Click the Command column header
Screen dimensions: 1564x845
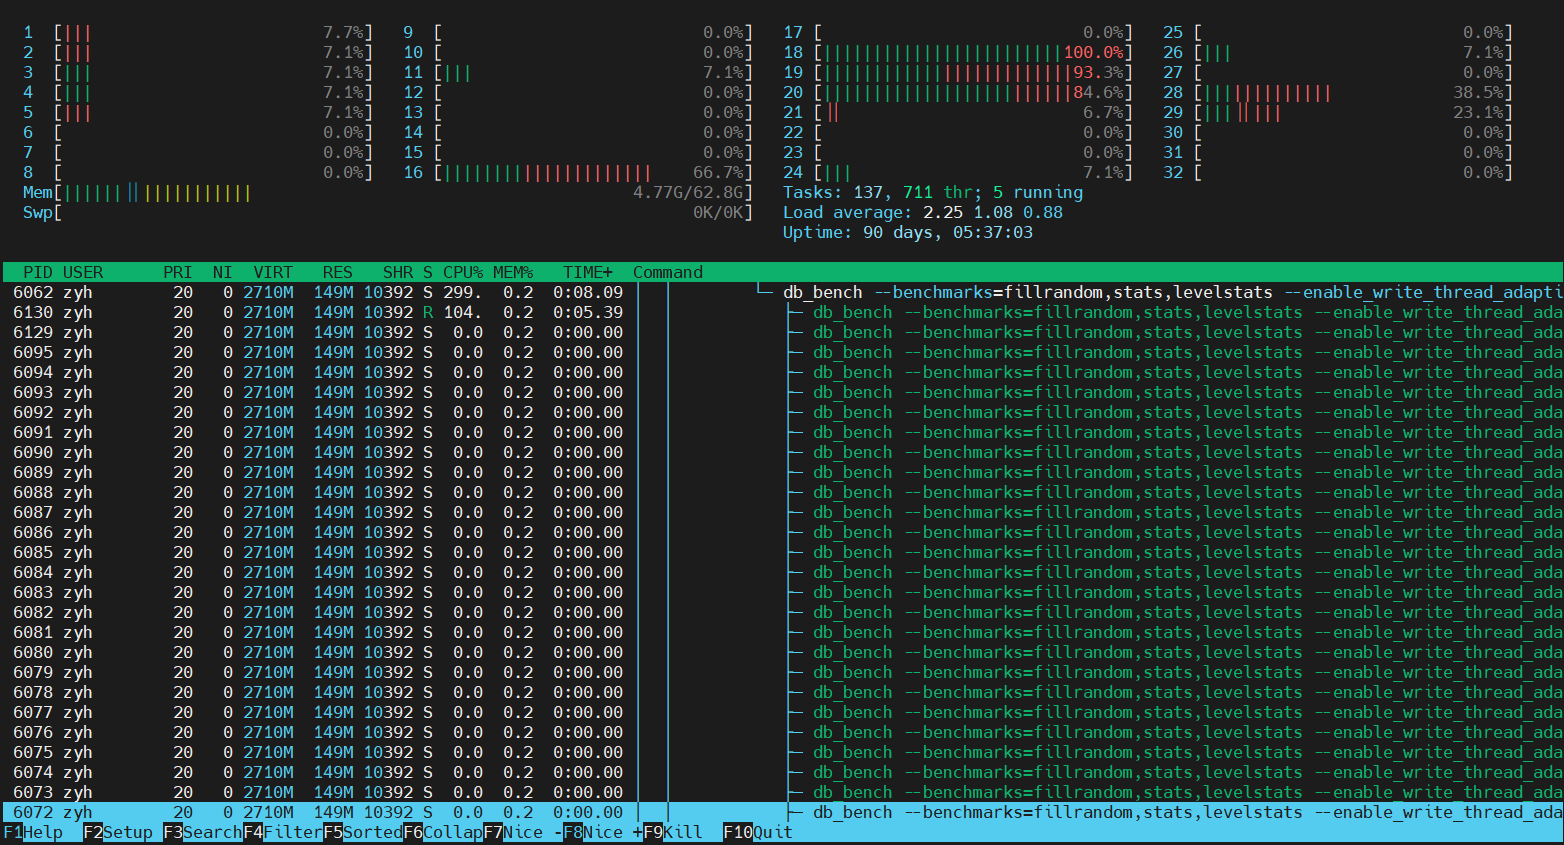(666, 271)
